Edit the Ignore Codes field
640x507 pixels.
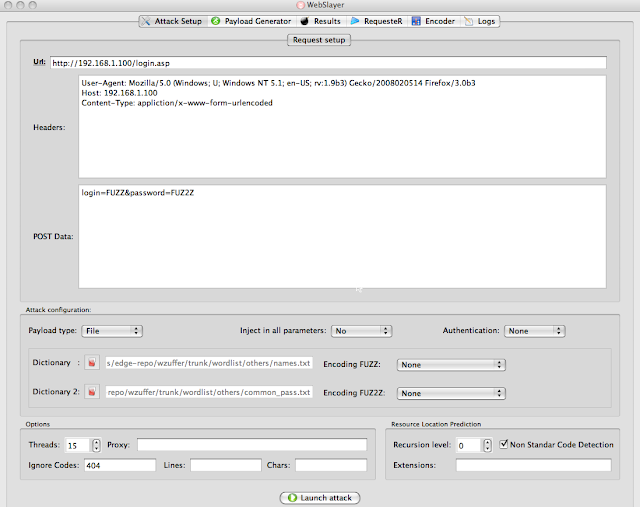click(120, 465)
